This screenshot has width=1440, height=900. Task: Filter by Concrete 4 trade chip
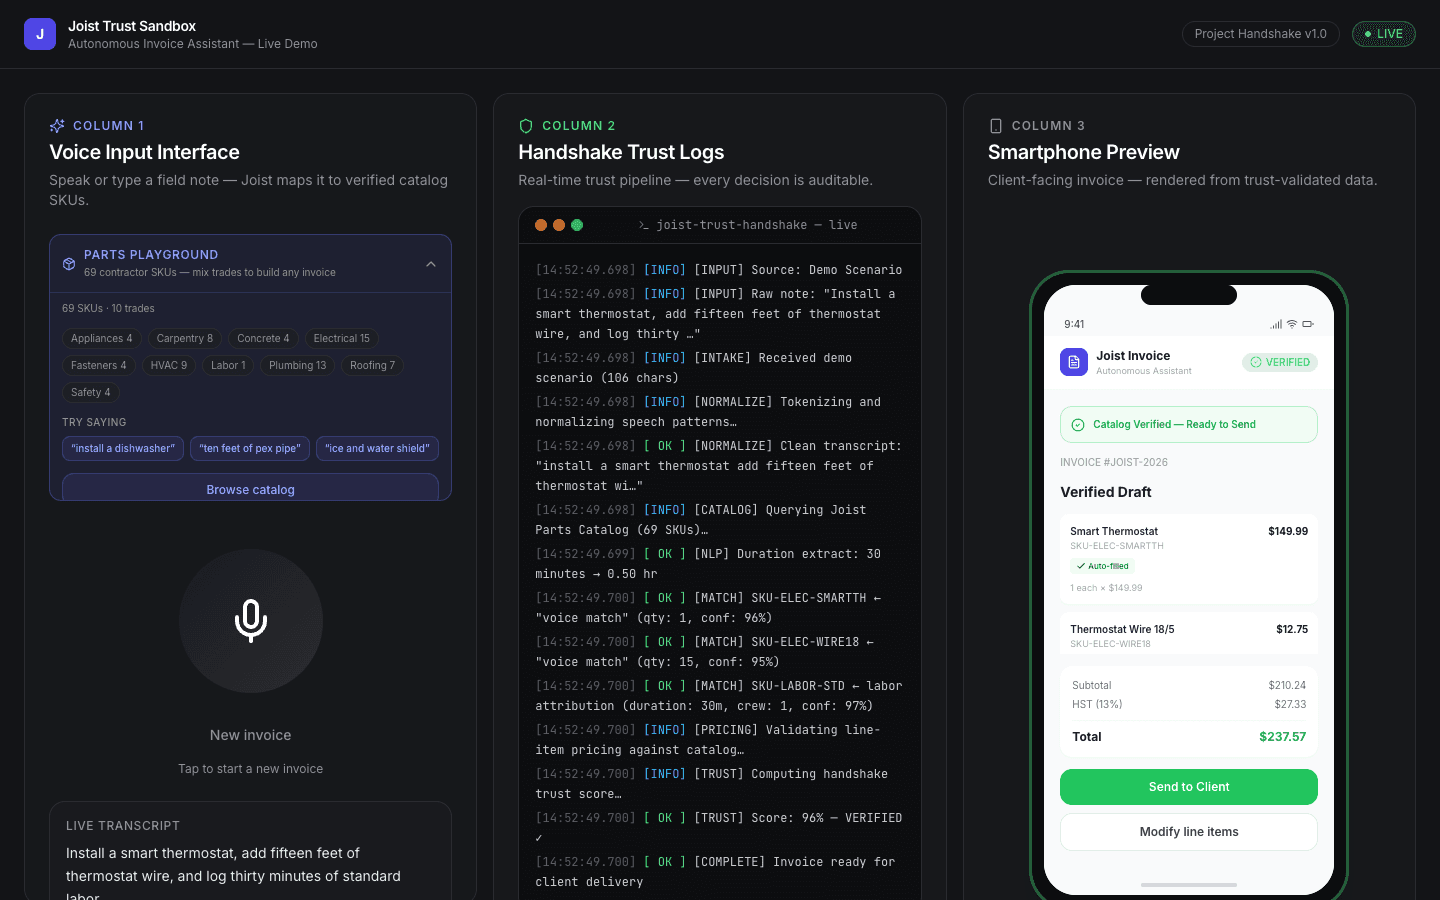tap(263, 338)
